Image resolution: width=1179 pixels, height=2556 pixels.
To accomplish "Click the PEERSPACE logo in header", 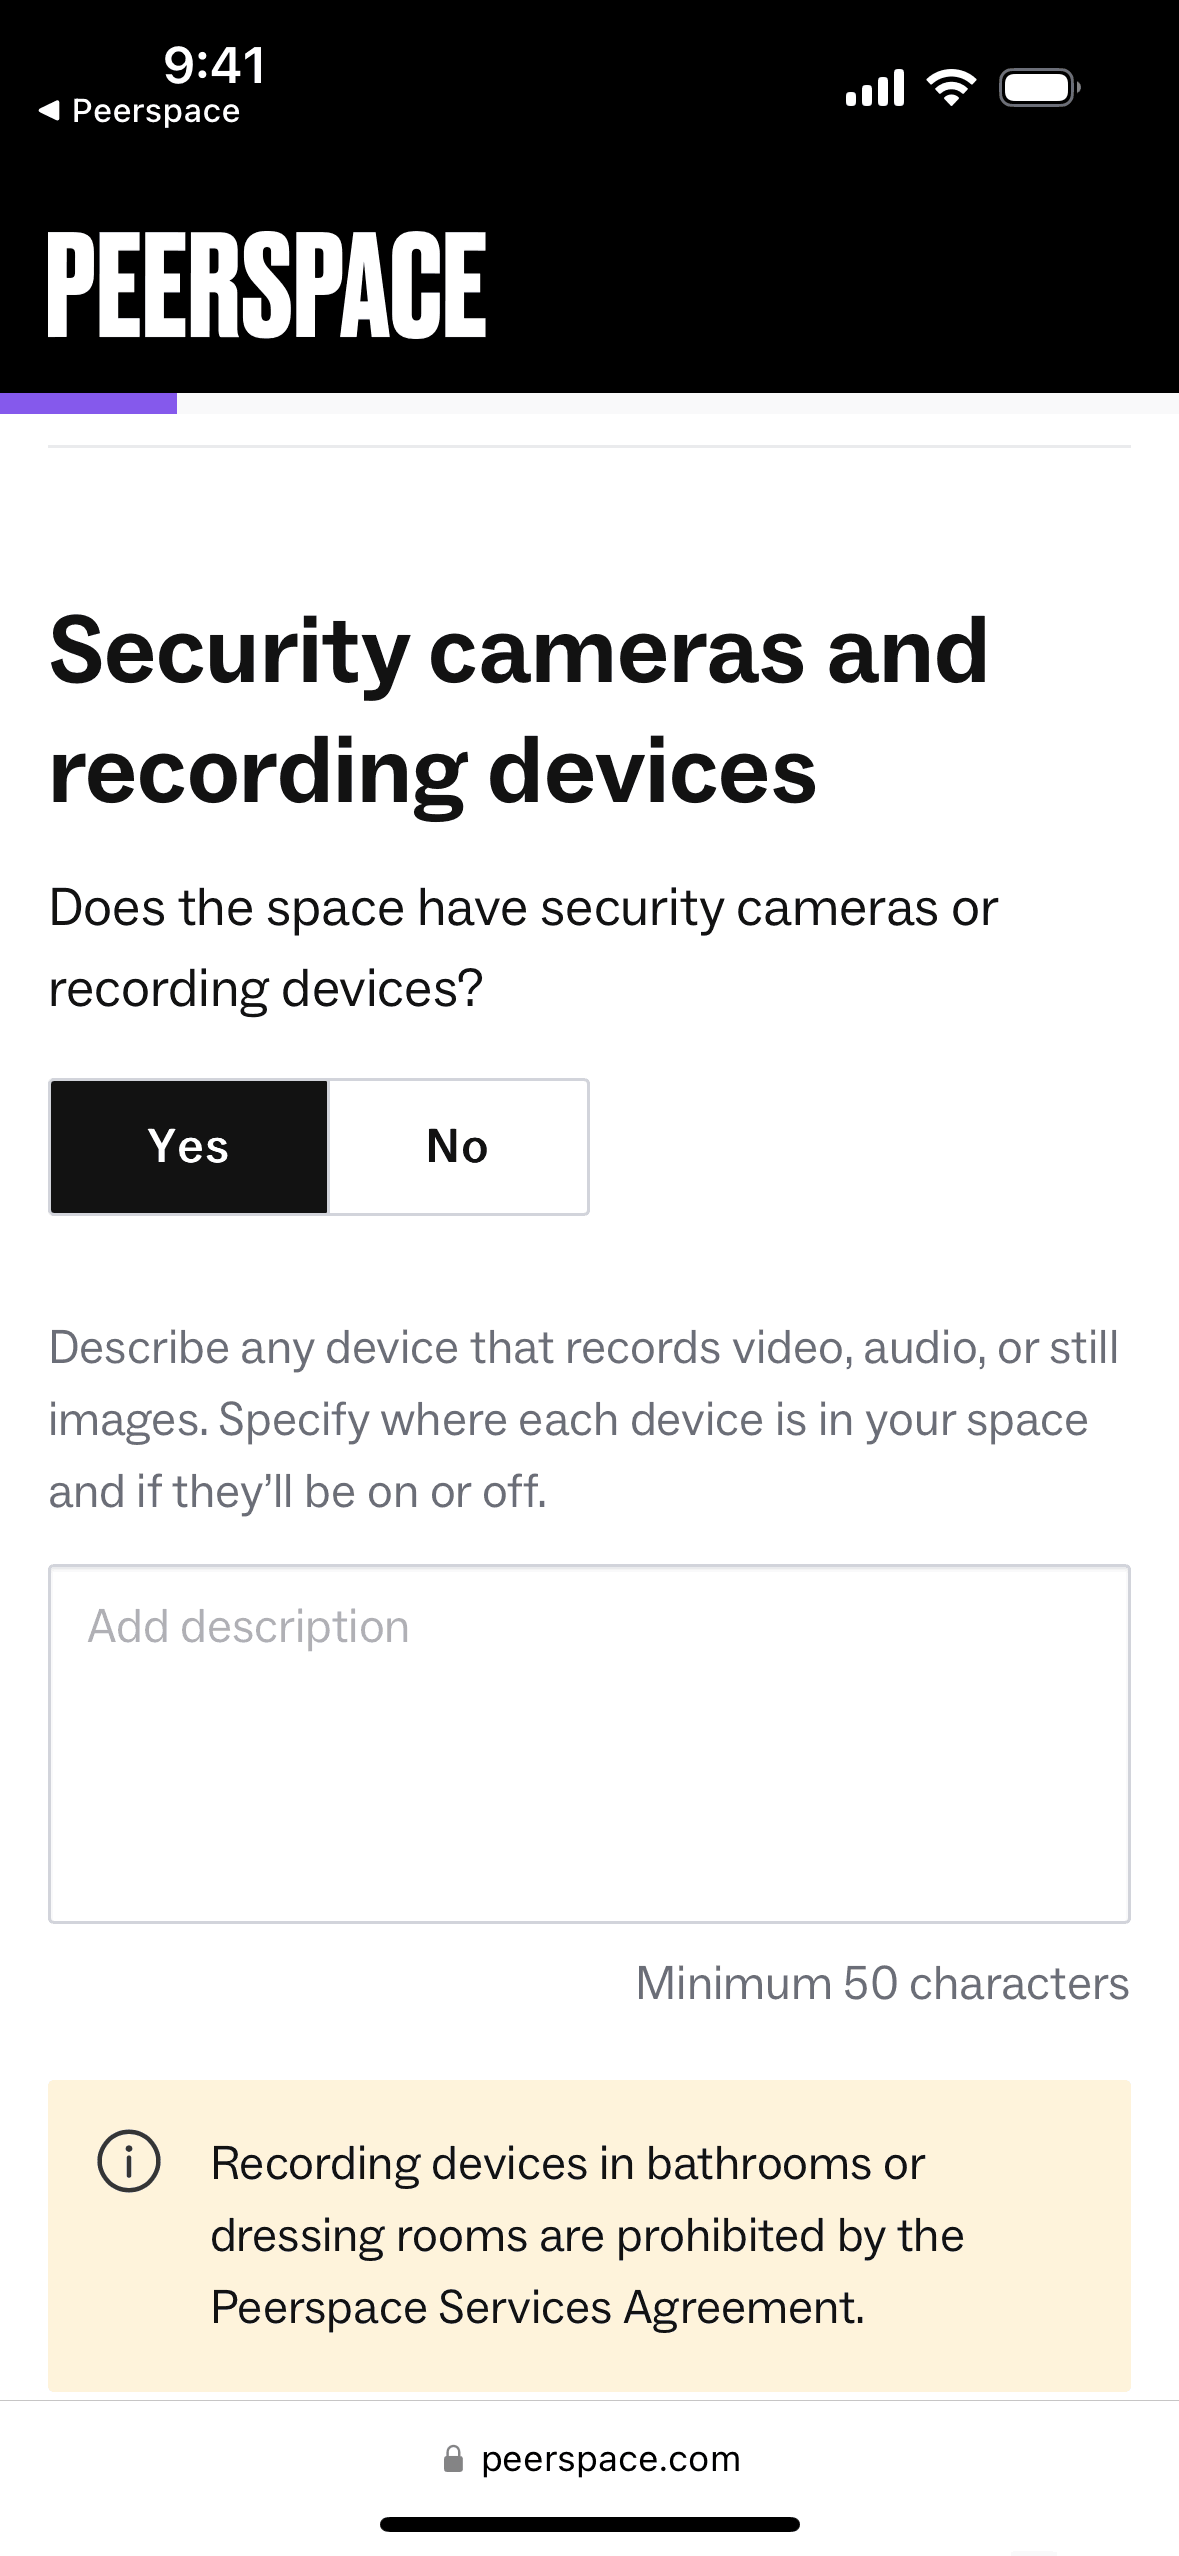I will [x=266, y=285].
